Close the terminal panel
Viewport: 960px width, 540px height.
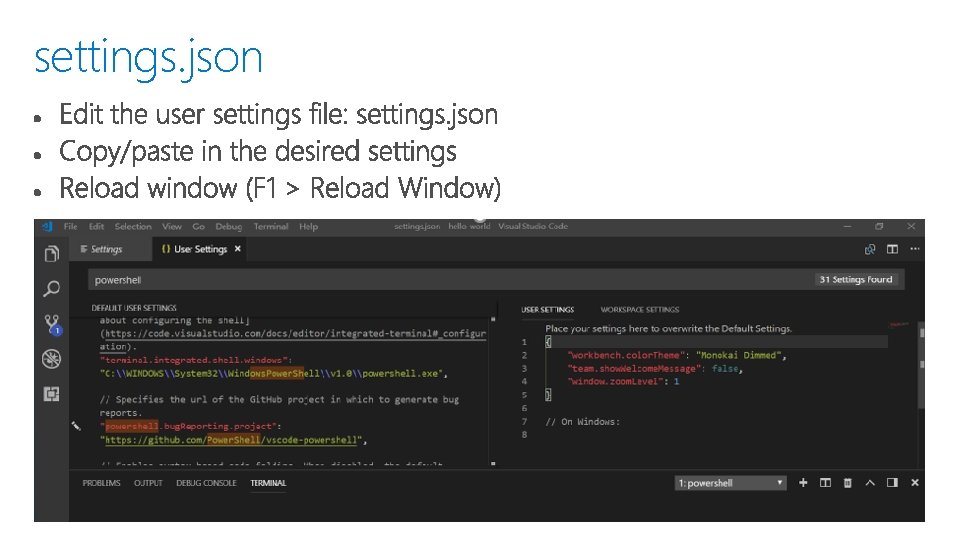point(915,482)
